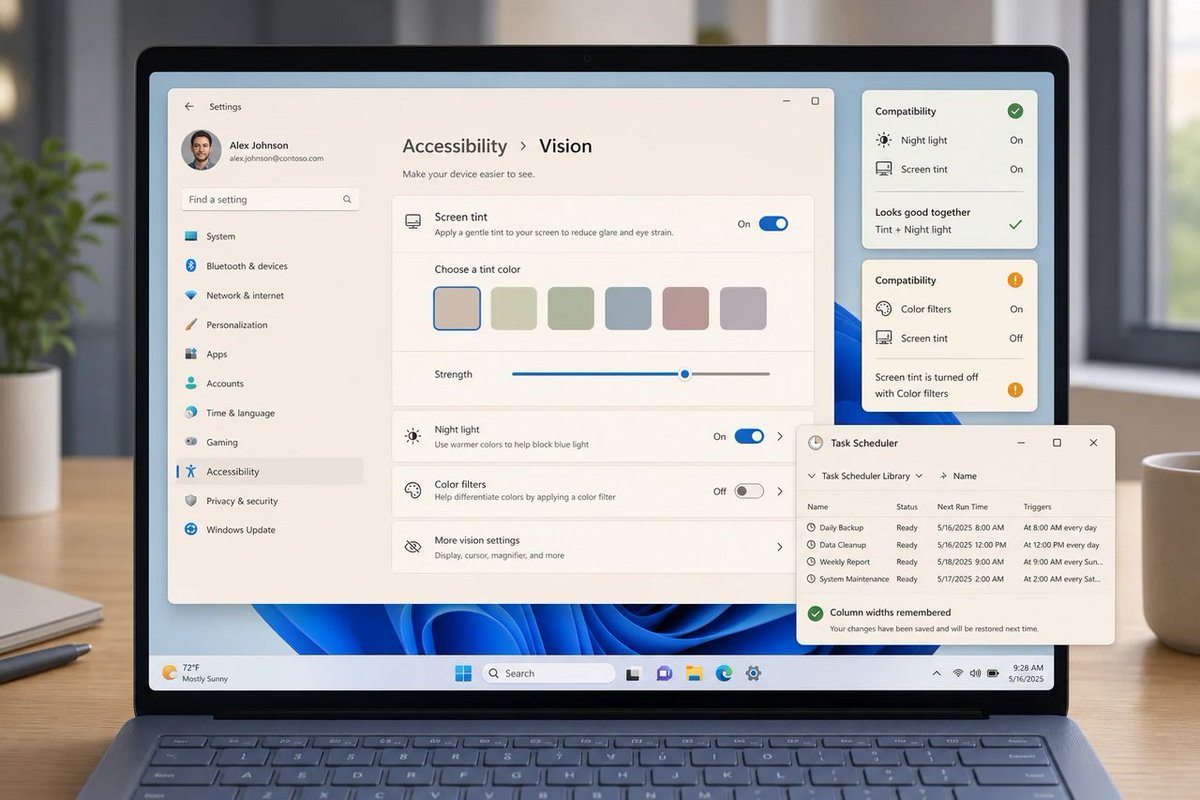Click Alex Johnson profile picture
The image size is (1200, 800).
[201, 150]
